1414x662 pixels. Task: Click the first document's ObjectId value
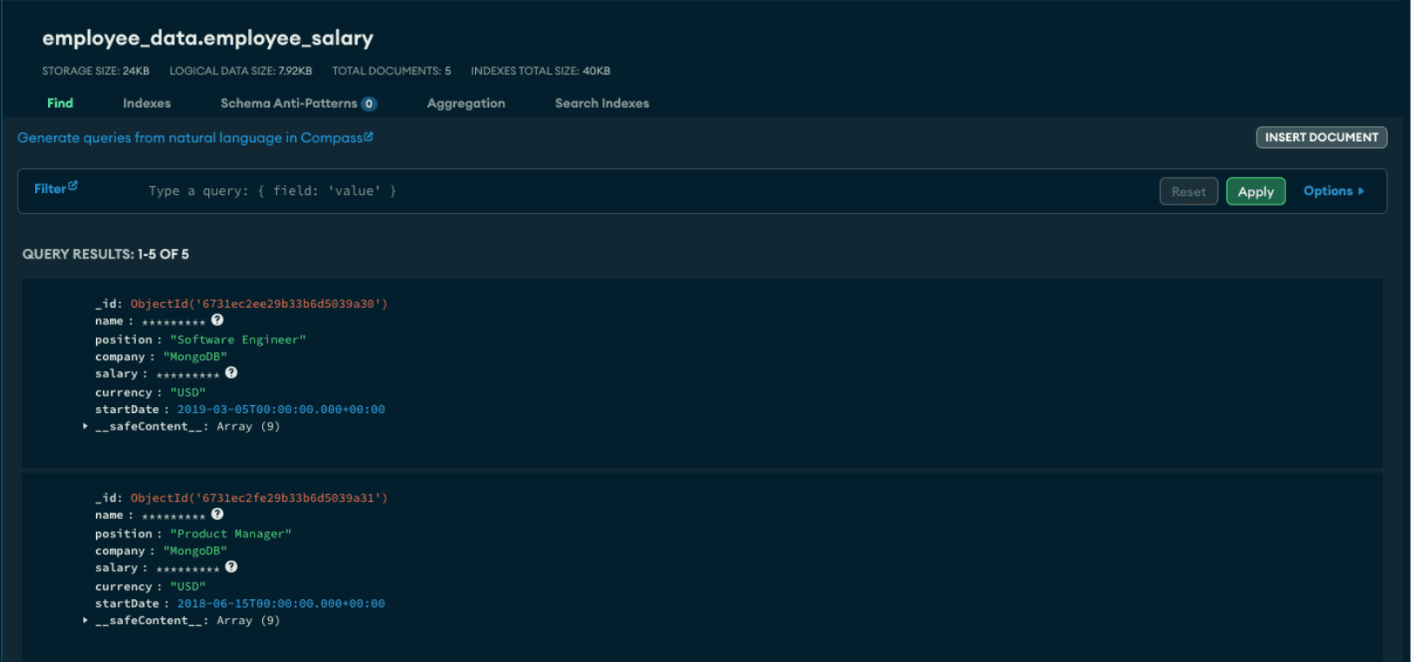(258, 304)
